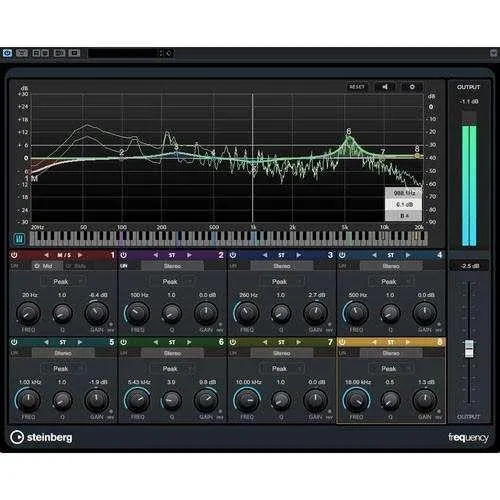Image resolution: width=500 pixels, height=500 pixels.
Task: Click band 3 right arrow beside ST
Action: coord(298,255)
